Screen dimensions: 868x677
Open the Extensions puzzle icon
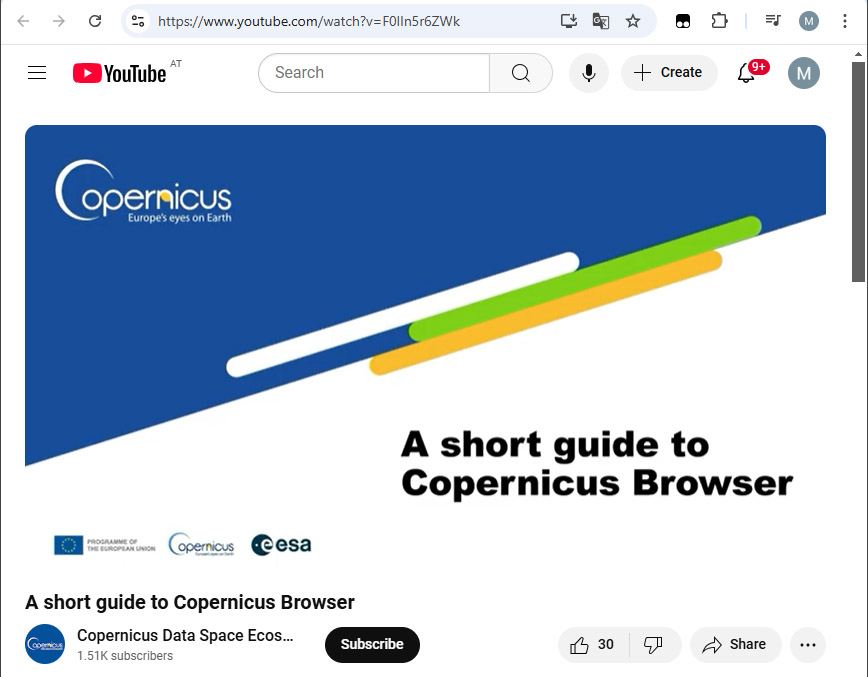tap(719, 21)
